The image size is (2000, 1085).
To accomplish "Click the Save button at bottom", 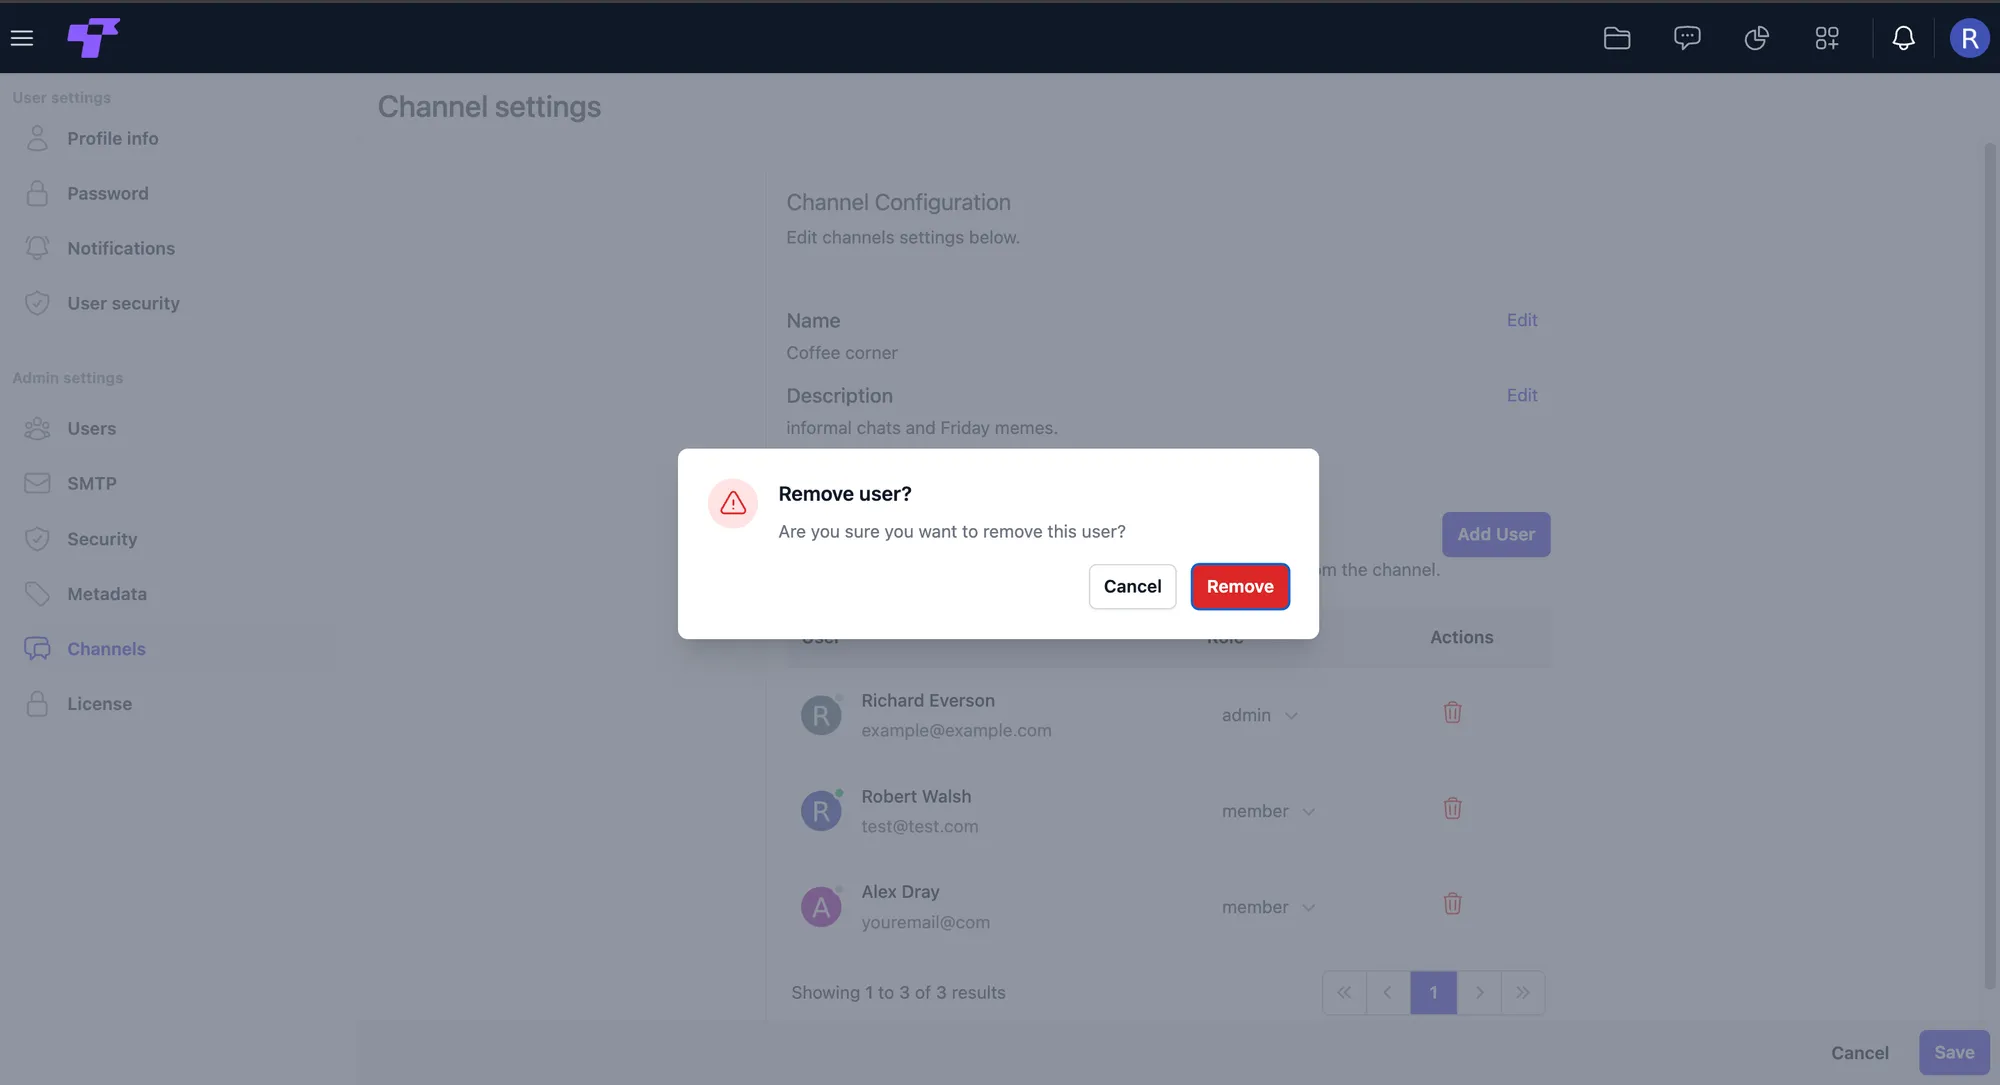I will tap(1954, 1053).
